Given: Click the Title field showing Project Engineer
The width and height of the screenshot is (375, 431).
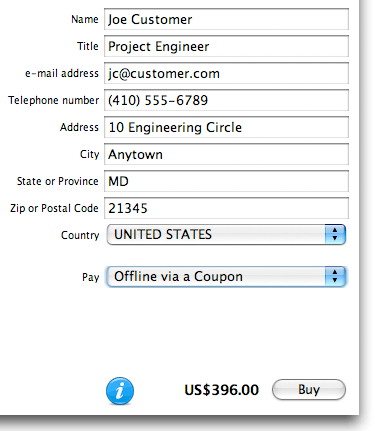Looking at the screenshot, I should tap(226, 46).
